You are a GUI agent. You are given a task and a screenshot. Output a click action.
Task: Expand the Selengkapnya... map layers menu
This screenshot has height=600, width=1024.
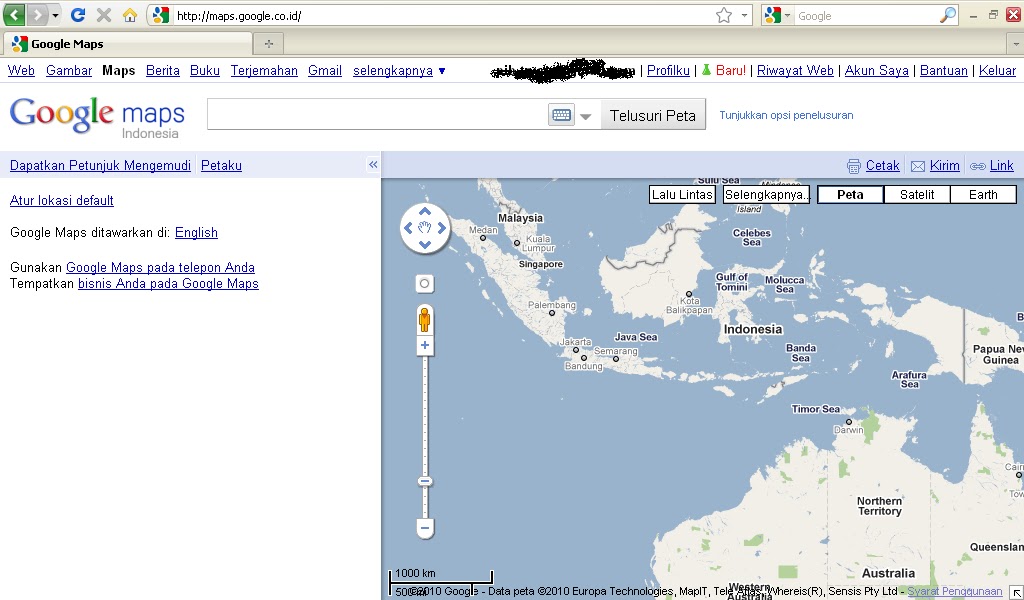coord(766,195)
